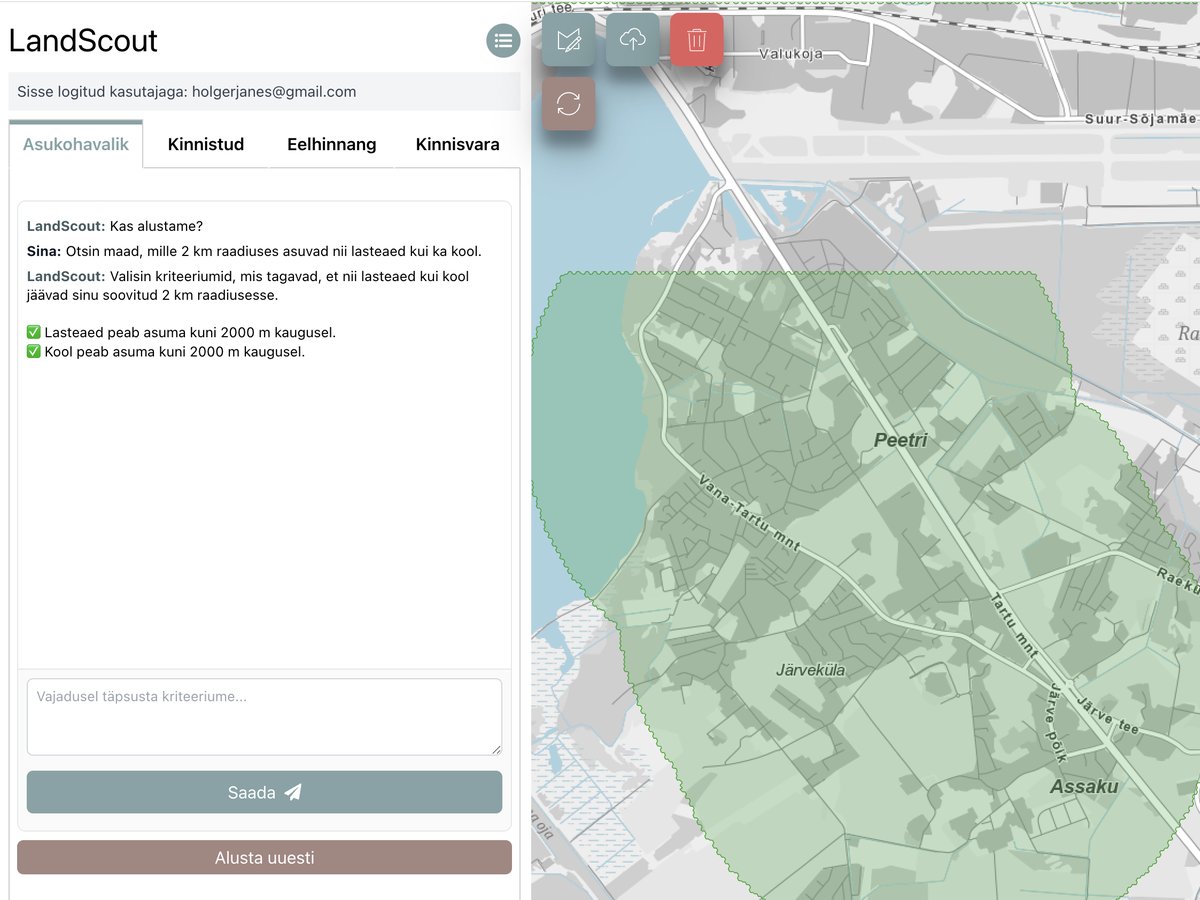The image size is (1200, 900).
Task: Click the green checkmark for Kool criterion
Action: tap(34, 352)
